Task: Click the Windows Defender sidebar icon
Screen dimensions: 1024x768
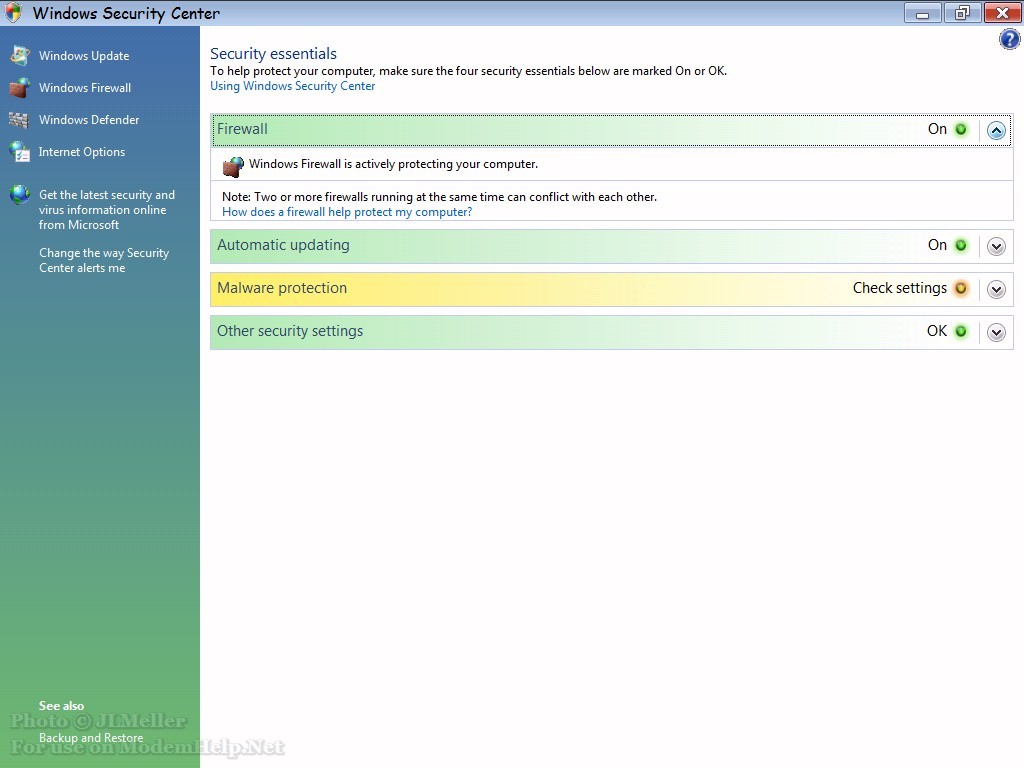Action: [x=19, y=120]
